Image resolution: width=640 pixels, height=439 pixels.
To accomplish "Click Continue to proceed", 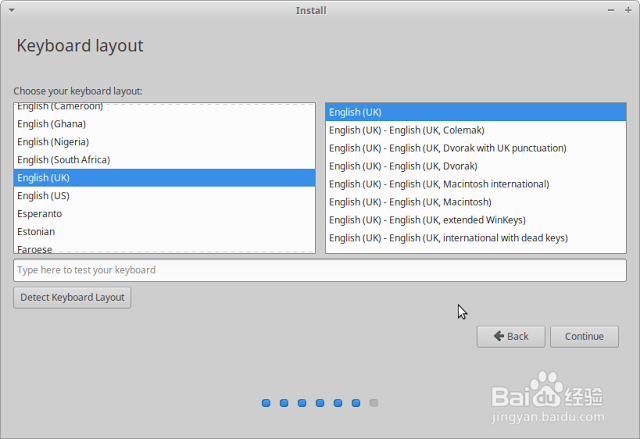I will coord(584,337).
